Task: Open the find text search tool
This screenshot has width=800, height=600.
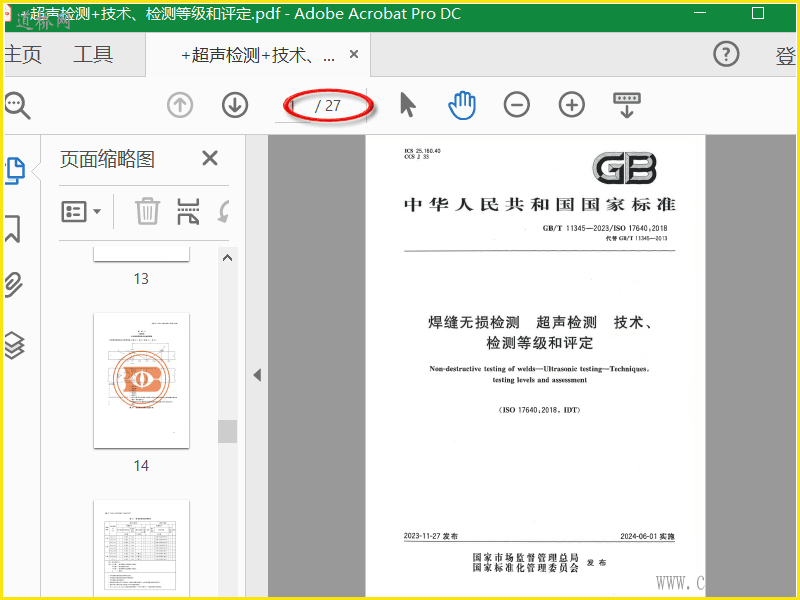Action: point(17,106)
